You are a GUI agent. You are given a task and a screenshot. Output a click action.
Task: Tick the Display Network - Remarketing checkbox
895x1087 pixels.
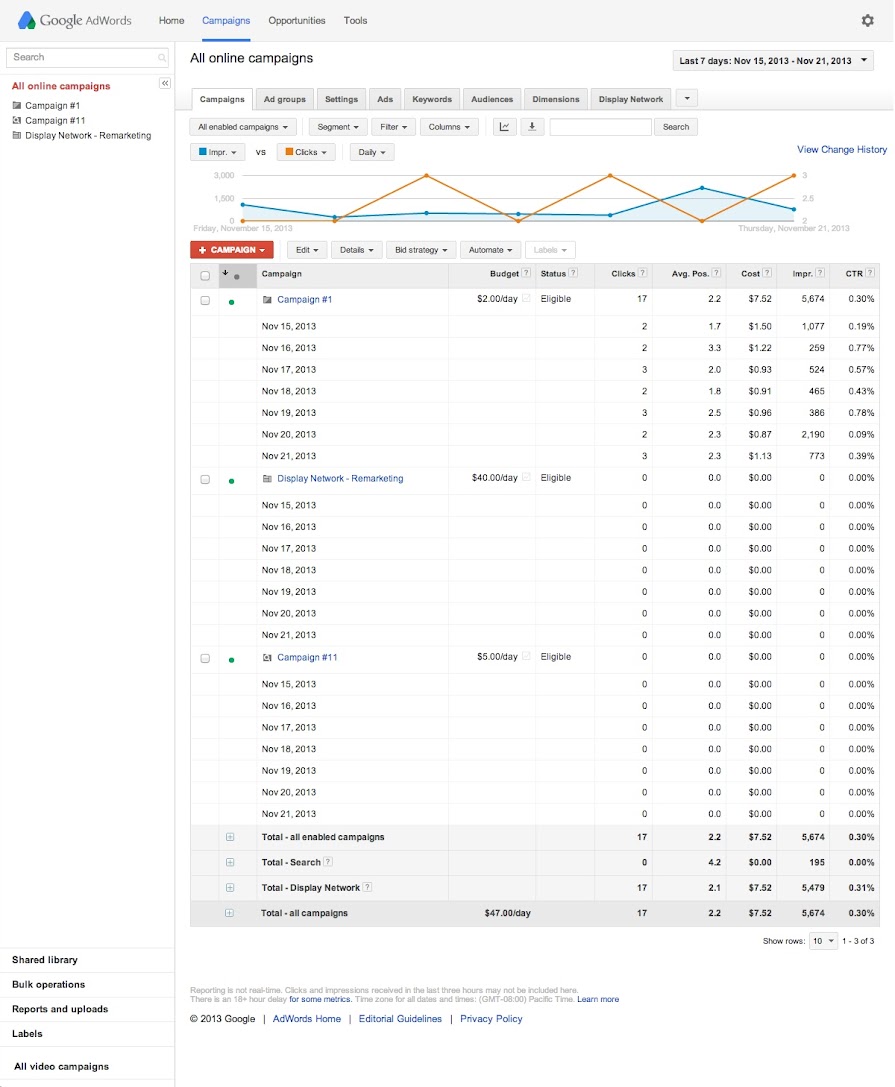pos(205,479)
